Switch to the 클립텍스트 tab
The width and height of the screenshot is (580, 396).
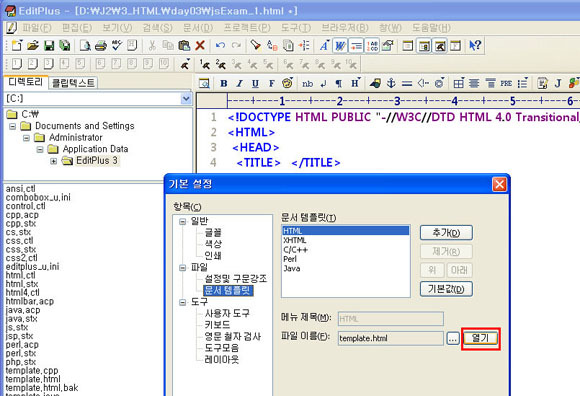coord(73,82)
